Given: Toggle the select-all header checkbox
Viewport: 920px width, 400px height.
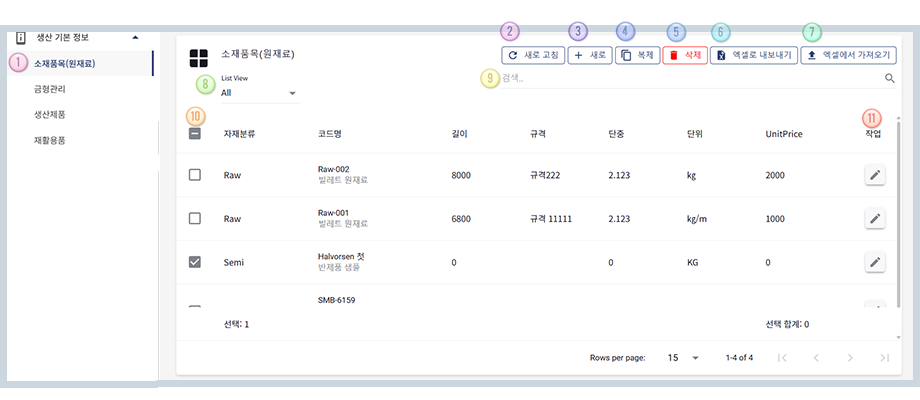Looking at the screenshot, I should (x=195, y=133).
